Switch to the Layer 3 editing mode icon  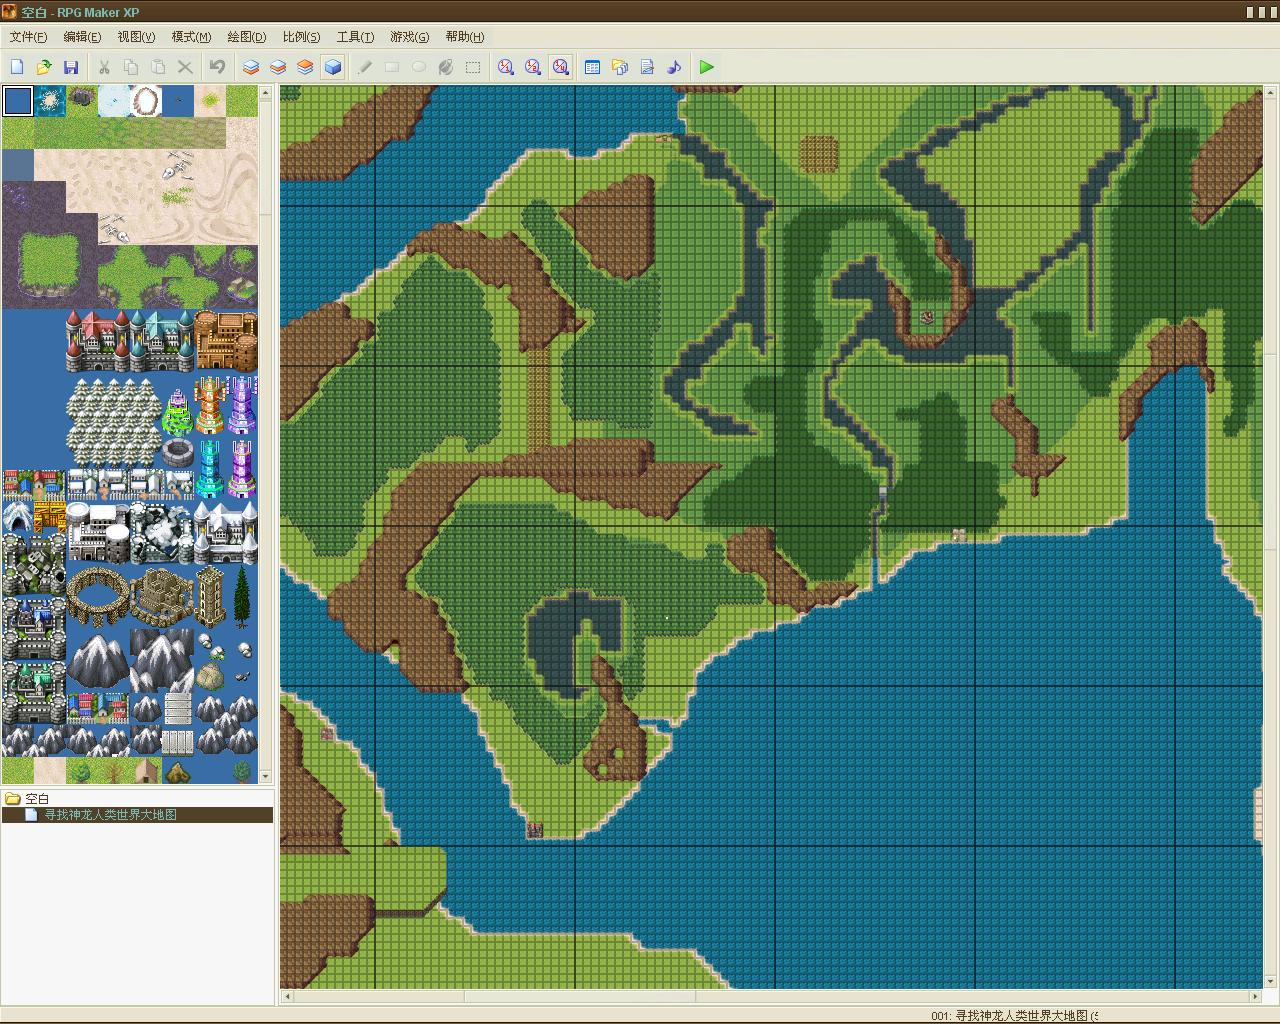pyautogui.click(x=305, y=67)
